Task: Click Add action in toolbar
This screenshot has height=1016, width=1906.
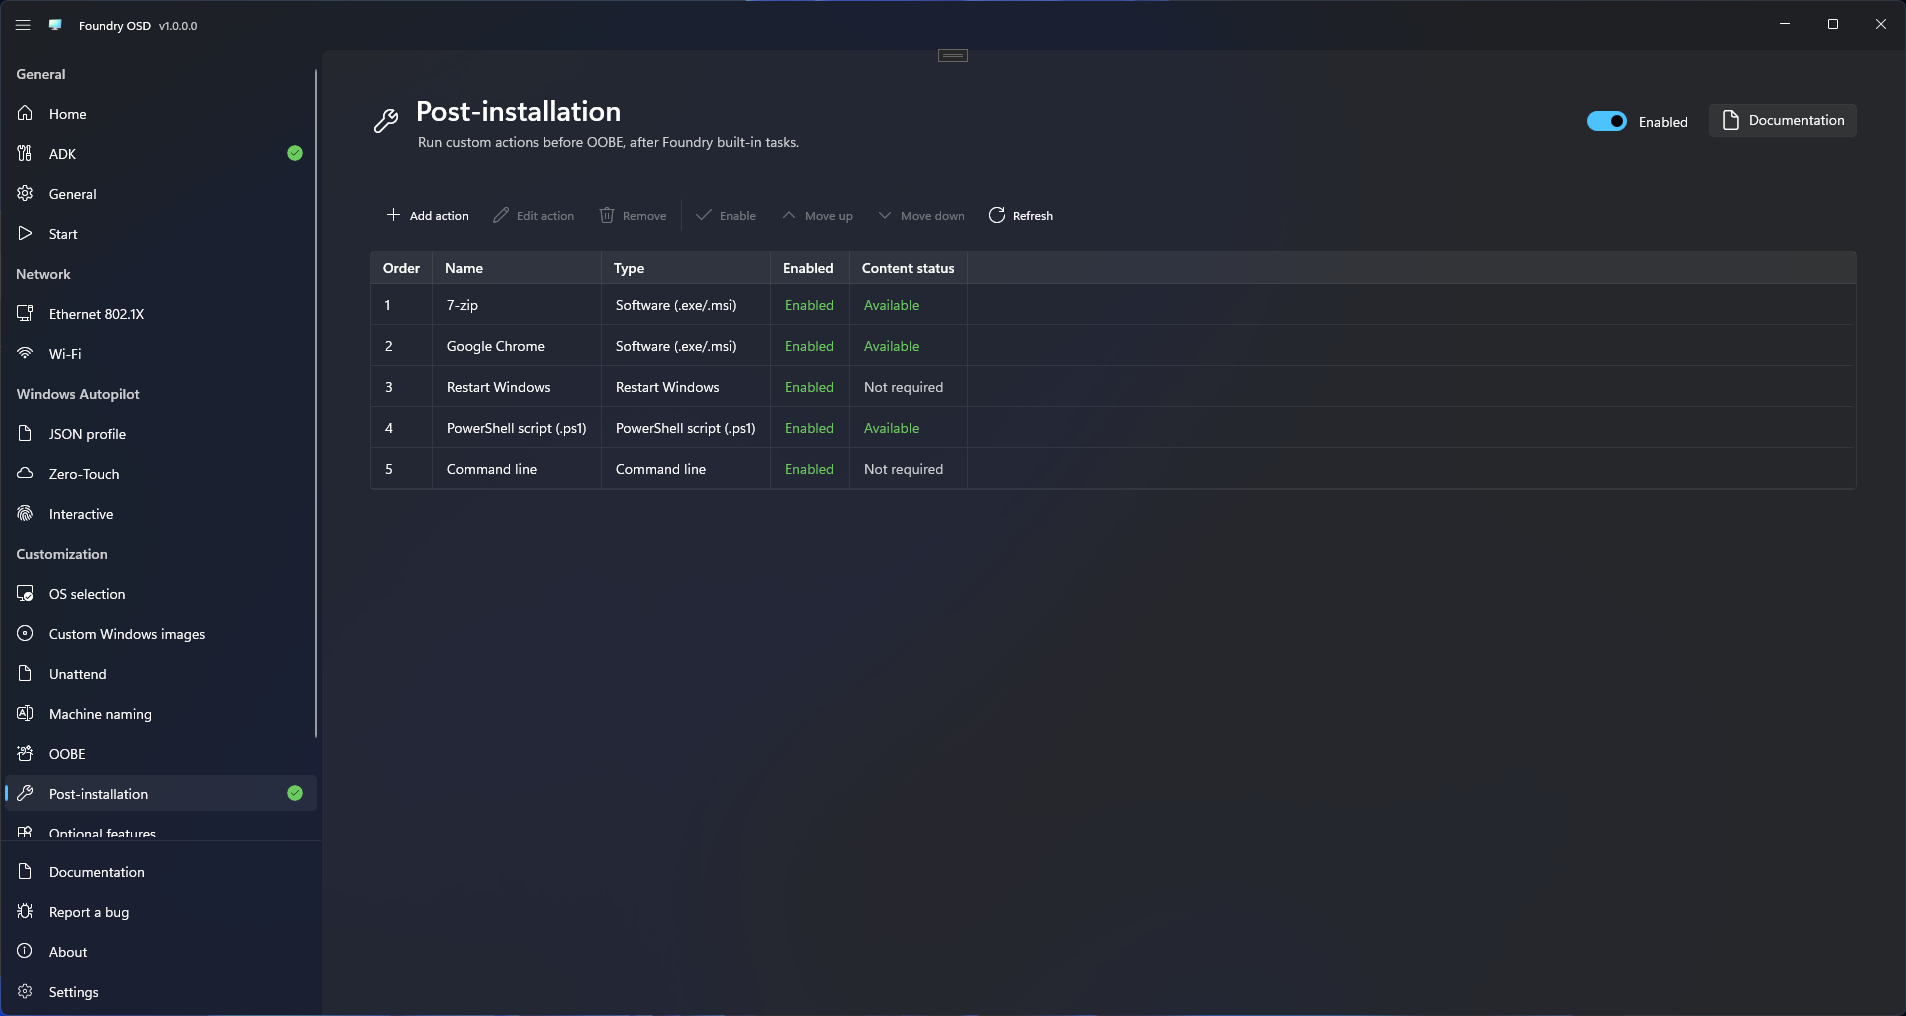Action: click(x=427, y=216)
